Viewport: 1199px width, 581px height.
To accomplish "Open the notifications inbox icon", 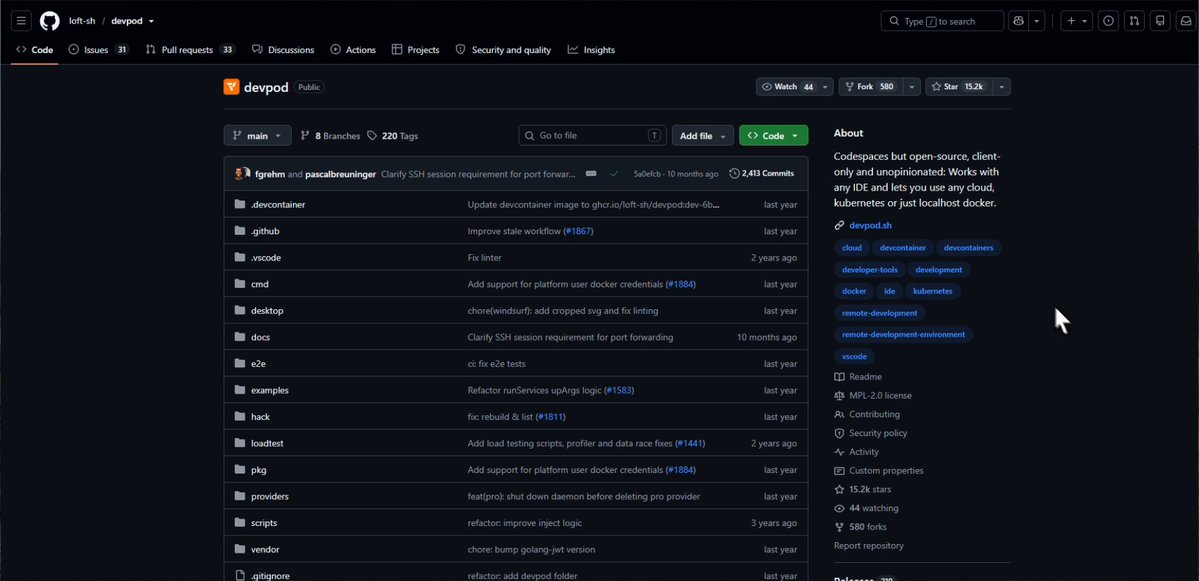I will pos(1186,21).
